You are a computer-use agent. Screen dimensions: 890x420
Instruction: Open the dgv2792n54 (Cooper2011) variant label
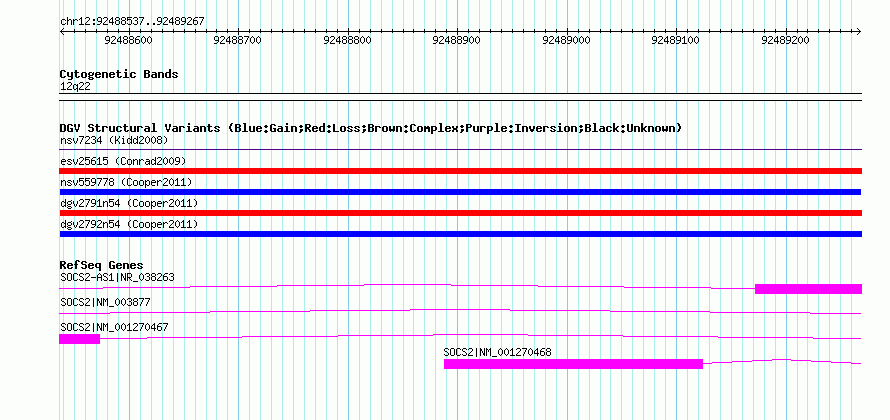129,224
